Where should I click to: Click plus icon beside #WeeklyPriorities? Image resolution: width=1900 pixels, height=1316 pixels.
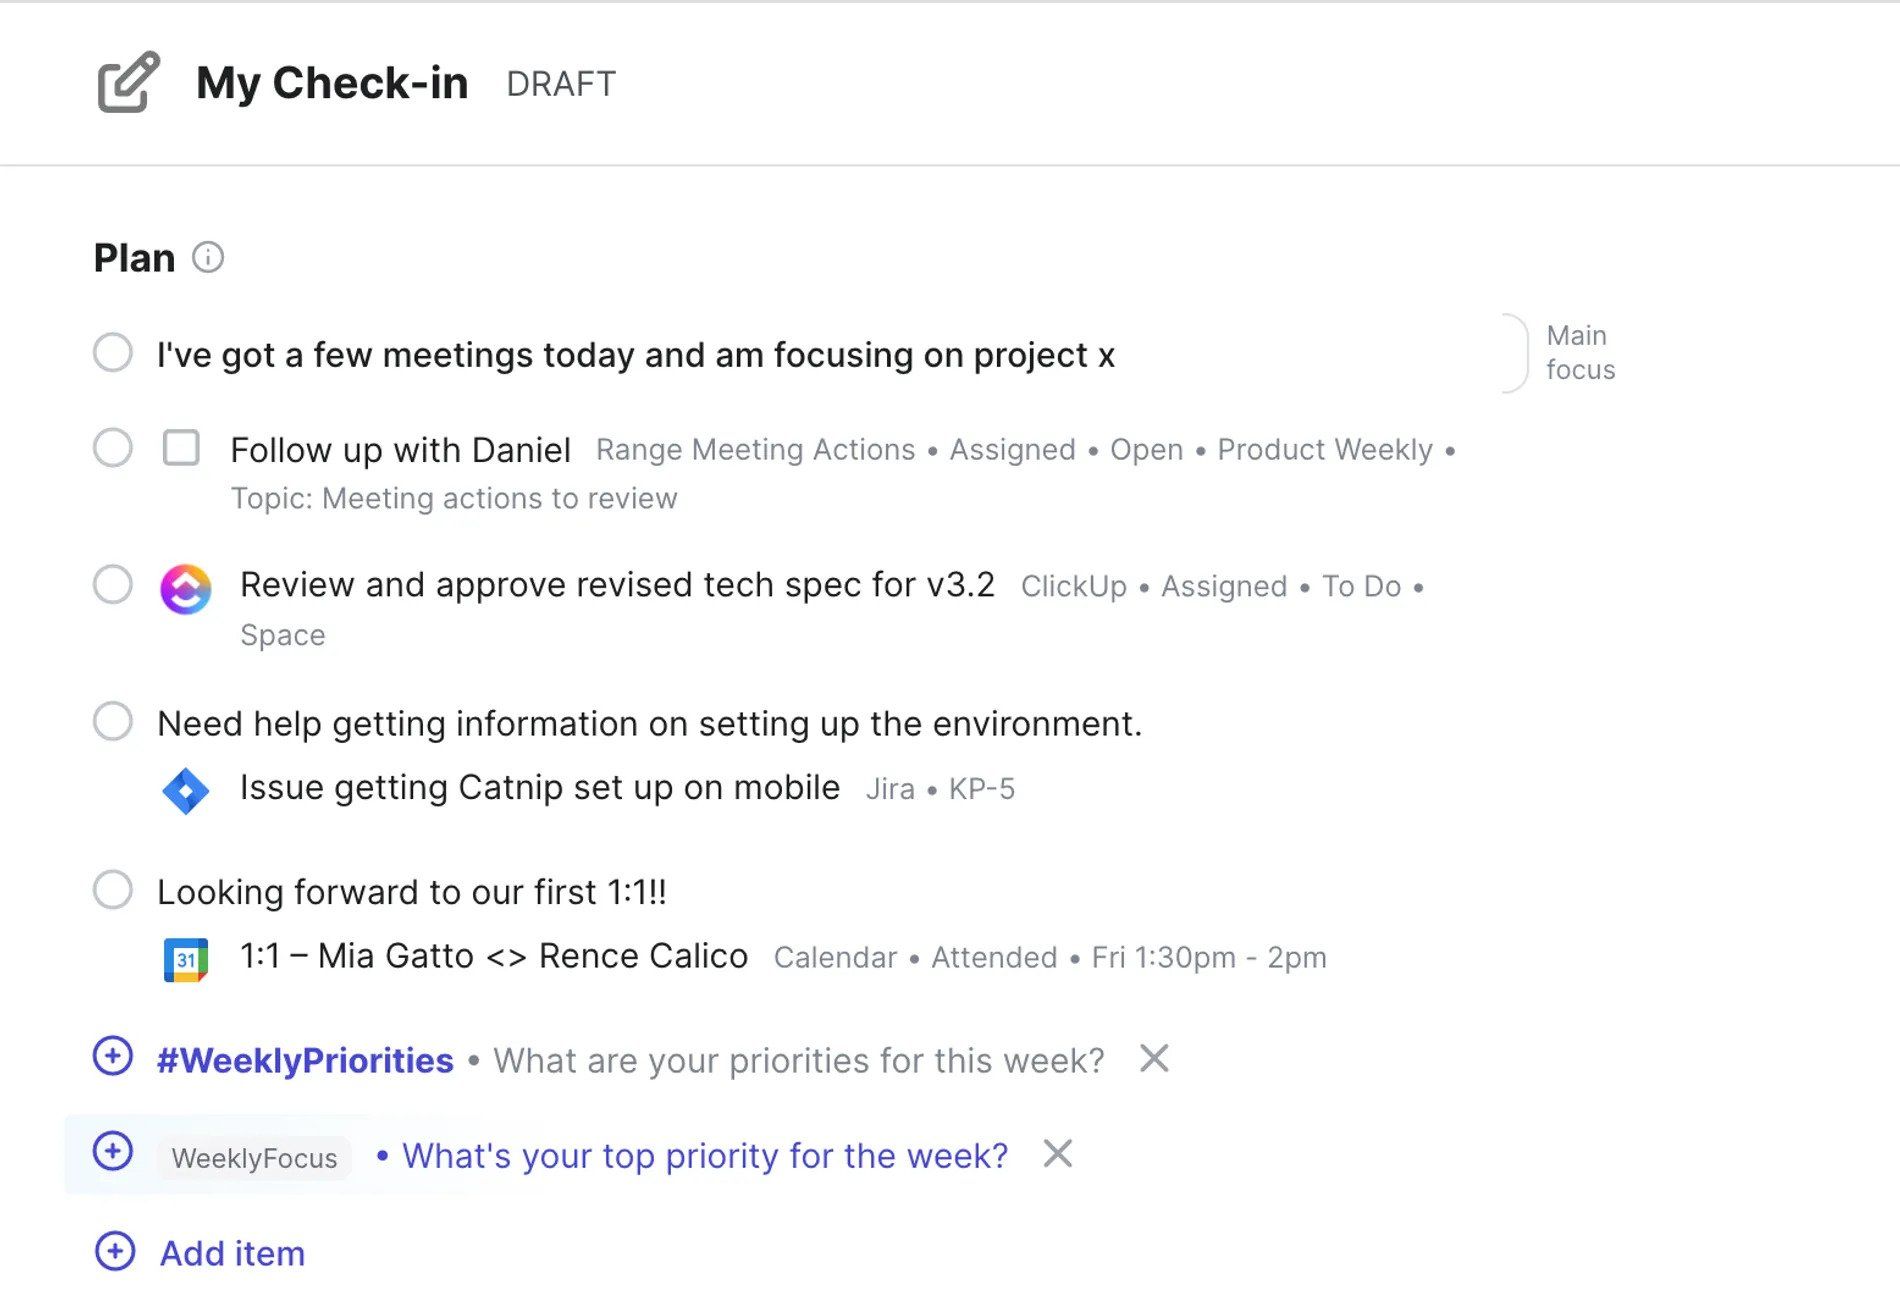(x=113, y=1056)
